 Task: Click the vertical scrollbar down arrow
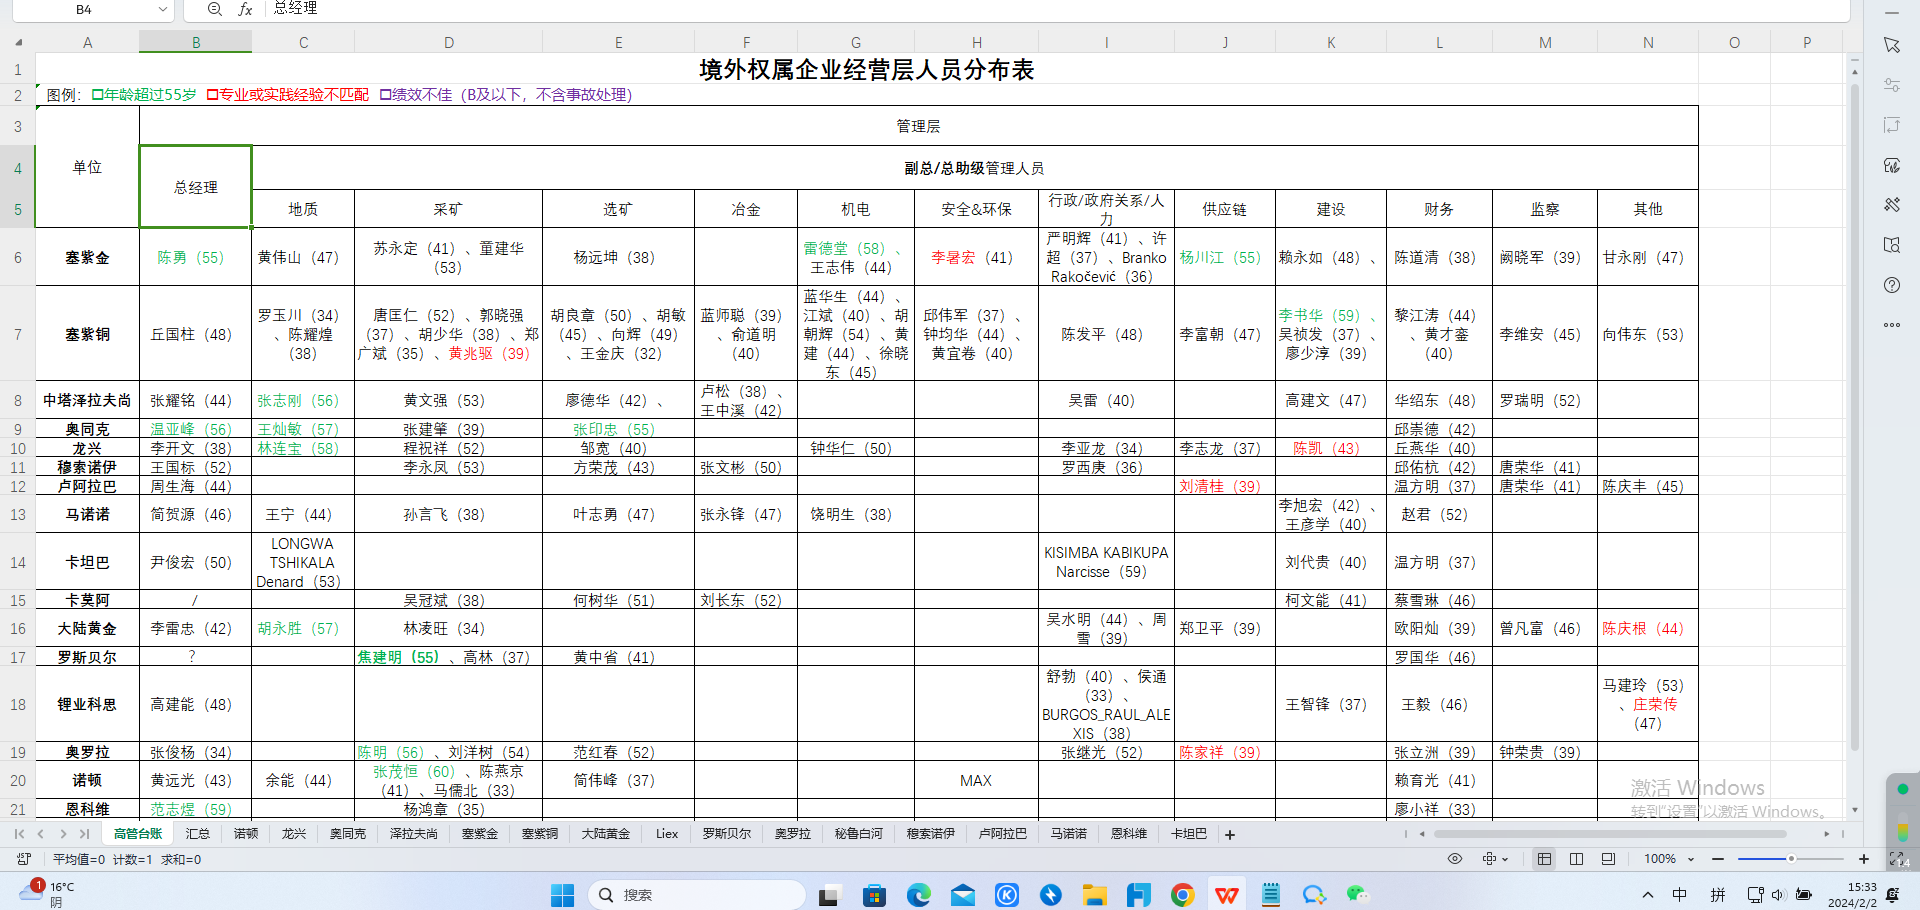tap(1855, 810)
